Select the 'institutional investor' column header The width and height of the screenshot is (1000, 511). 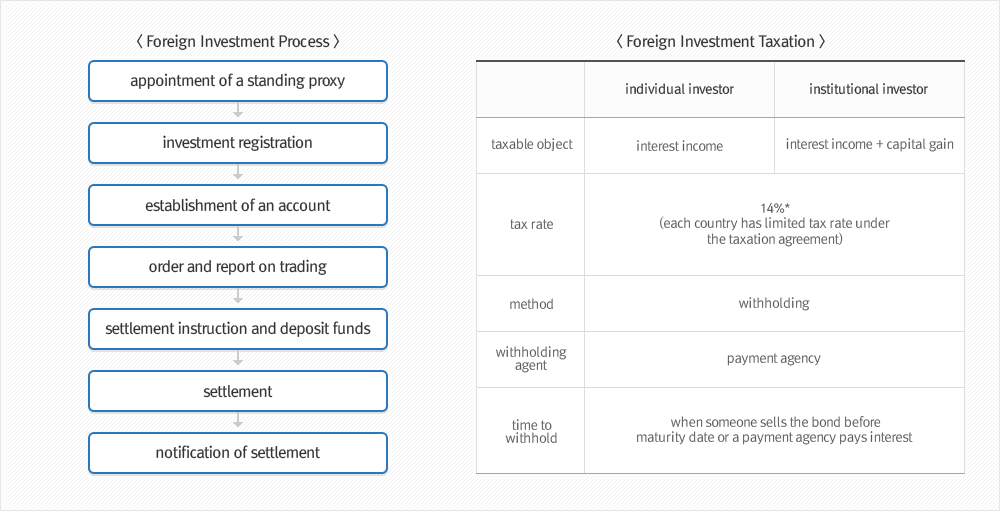[869, 89]
